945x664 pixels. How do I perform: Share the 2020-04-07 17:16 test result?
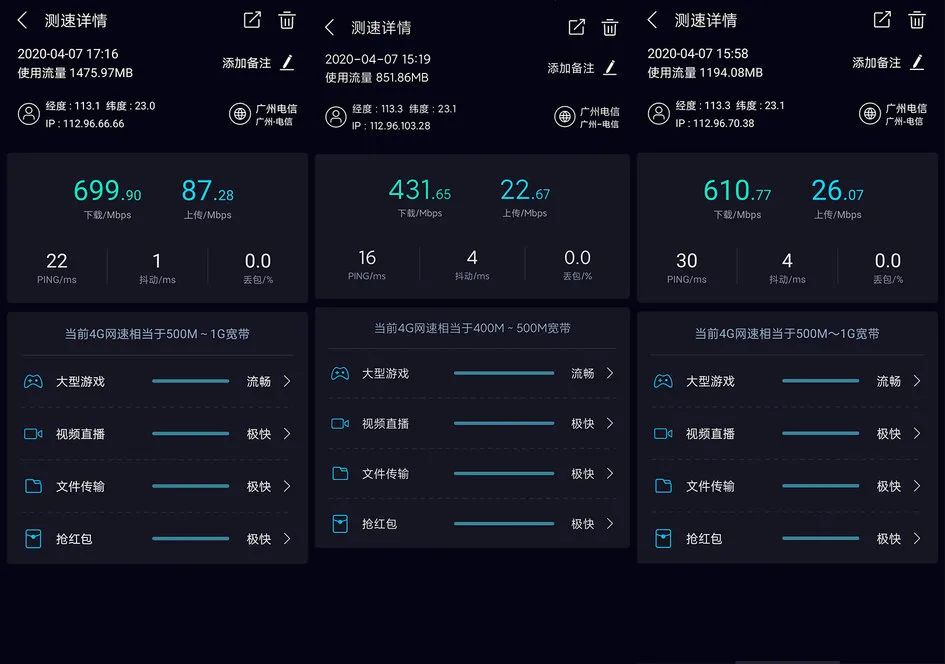[x=252, y=20]
